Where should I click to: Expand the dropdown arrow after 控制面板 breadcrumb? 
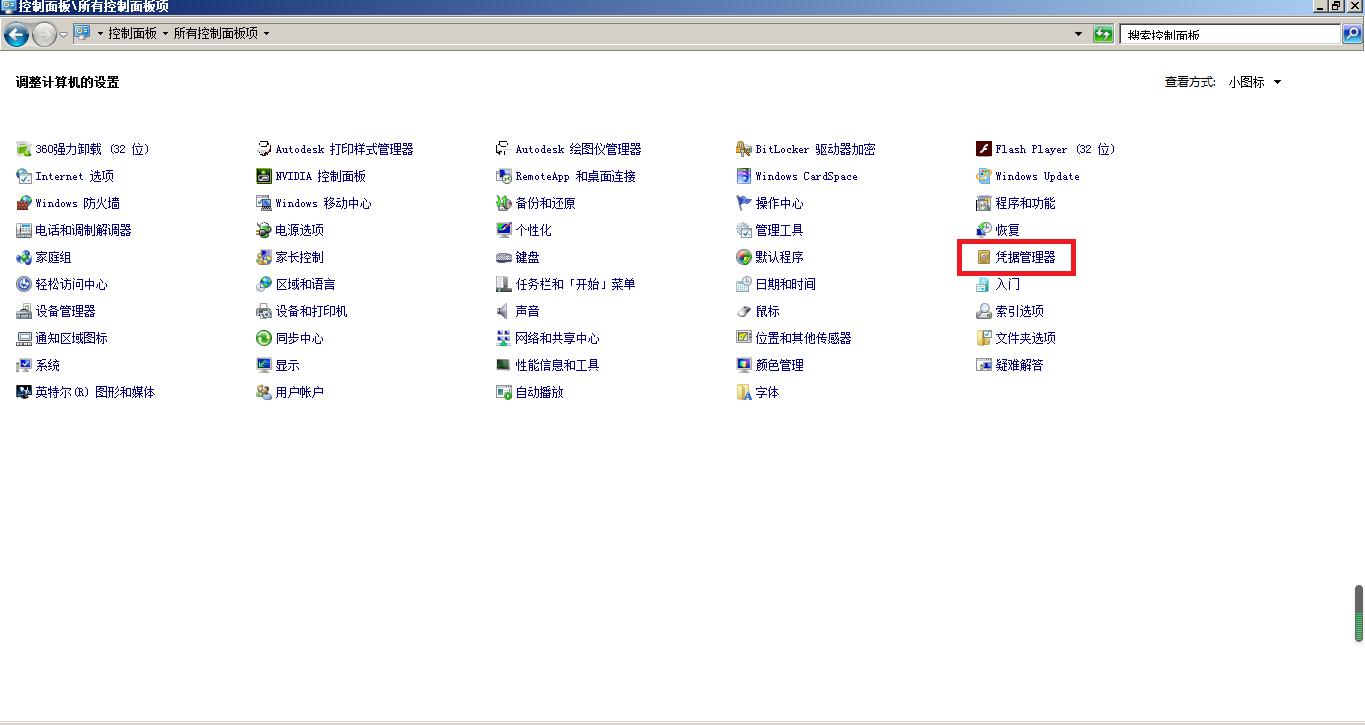click(165, 33)
